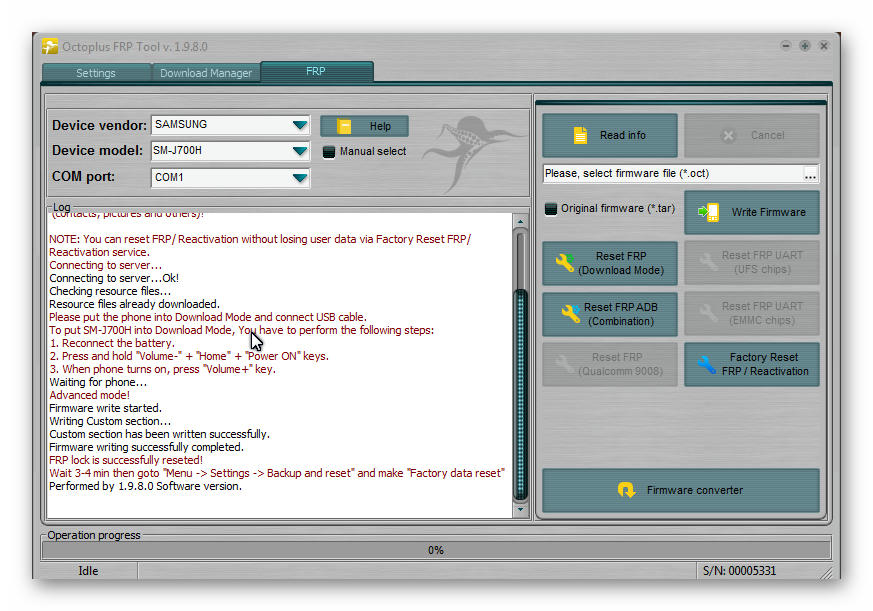This screenshot has width=873, height=611.
Task: Switch to the Download Manager tab
Action: [x=205, y=73]
